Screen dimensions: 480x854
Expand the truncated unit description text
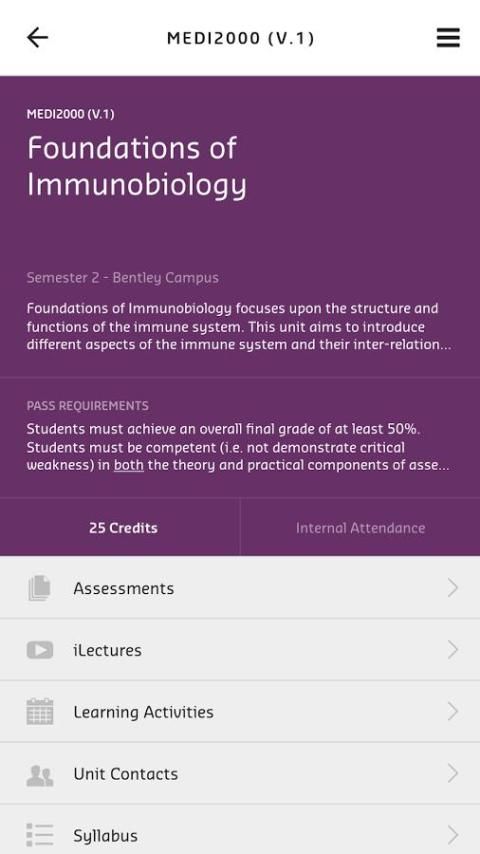[239, 326]
